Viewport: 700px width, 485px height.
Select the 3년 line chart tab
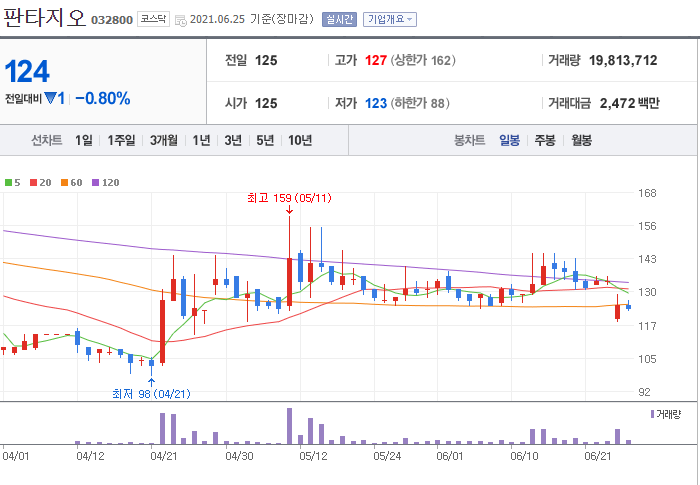click(x=233, y=140)
